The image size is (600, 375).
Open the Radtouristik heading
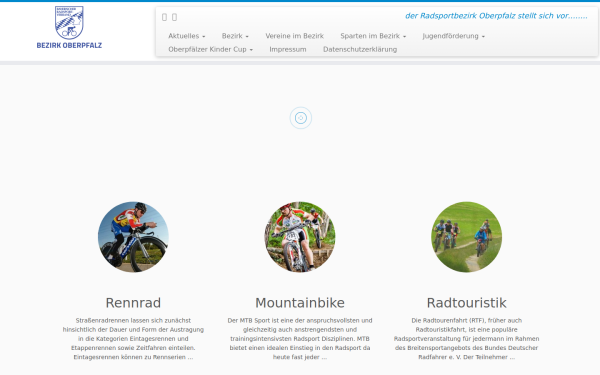466,303
